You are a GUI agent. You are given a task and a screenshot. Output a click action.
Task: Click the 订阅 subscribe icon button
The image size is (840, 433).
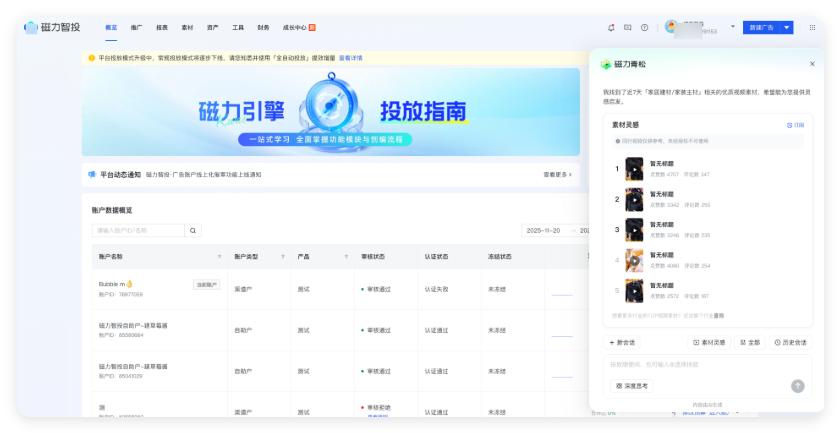pyautogui.click(x=796, y=125)
